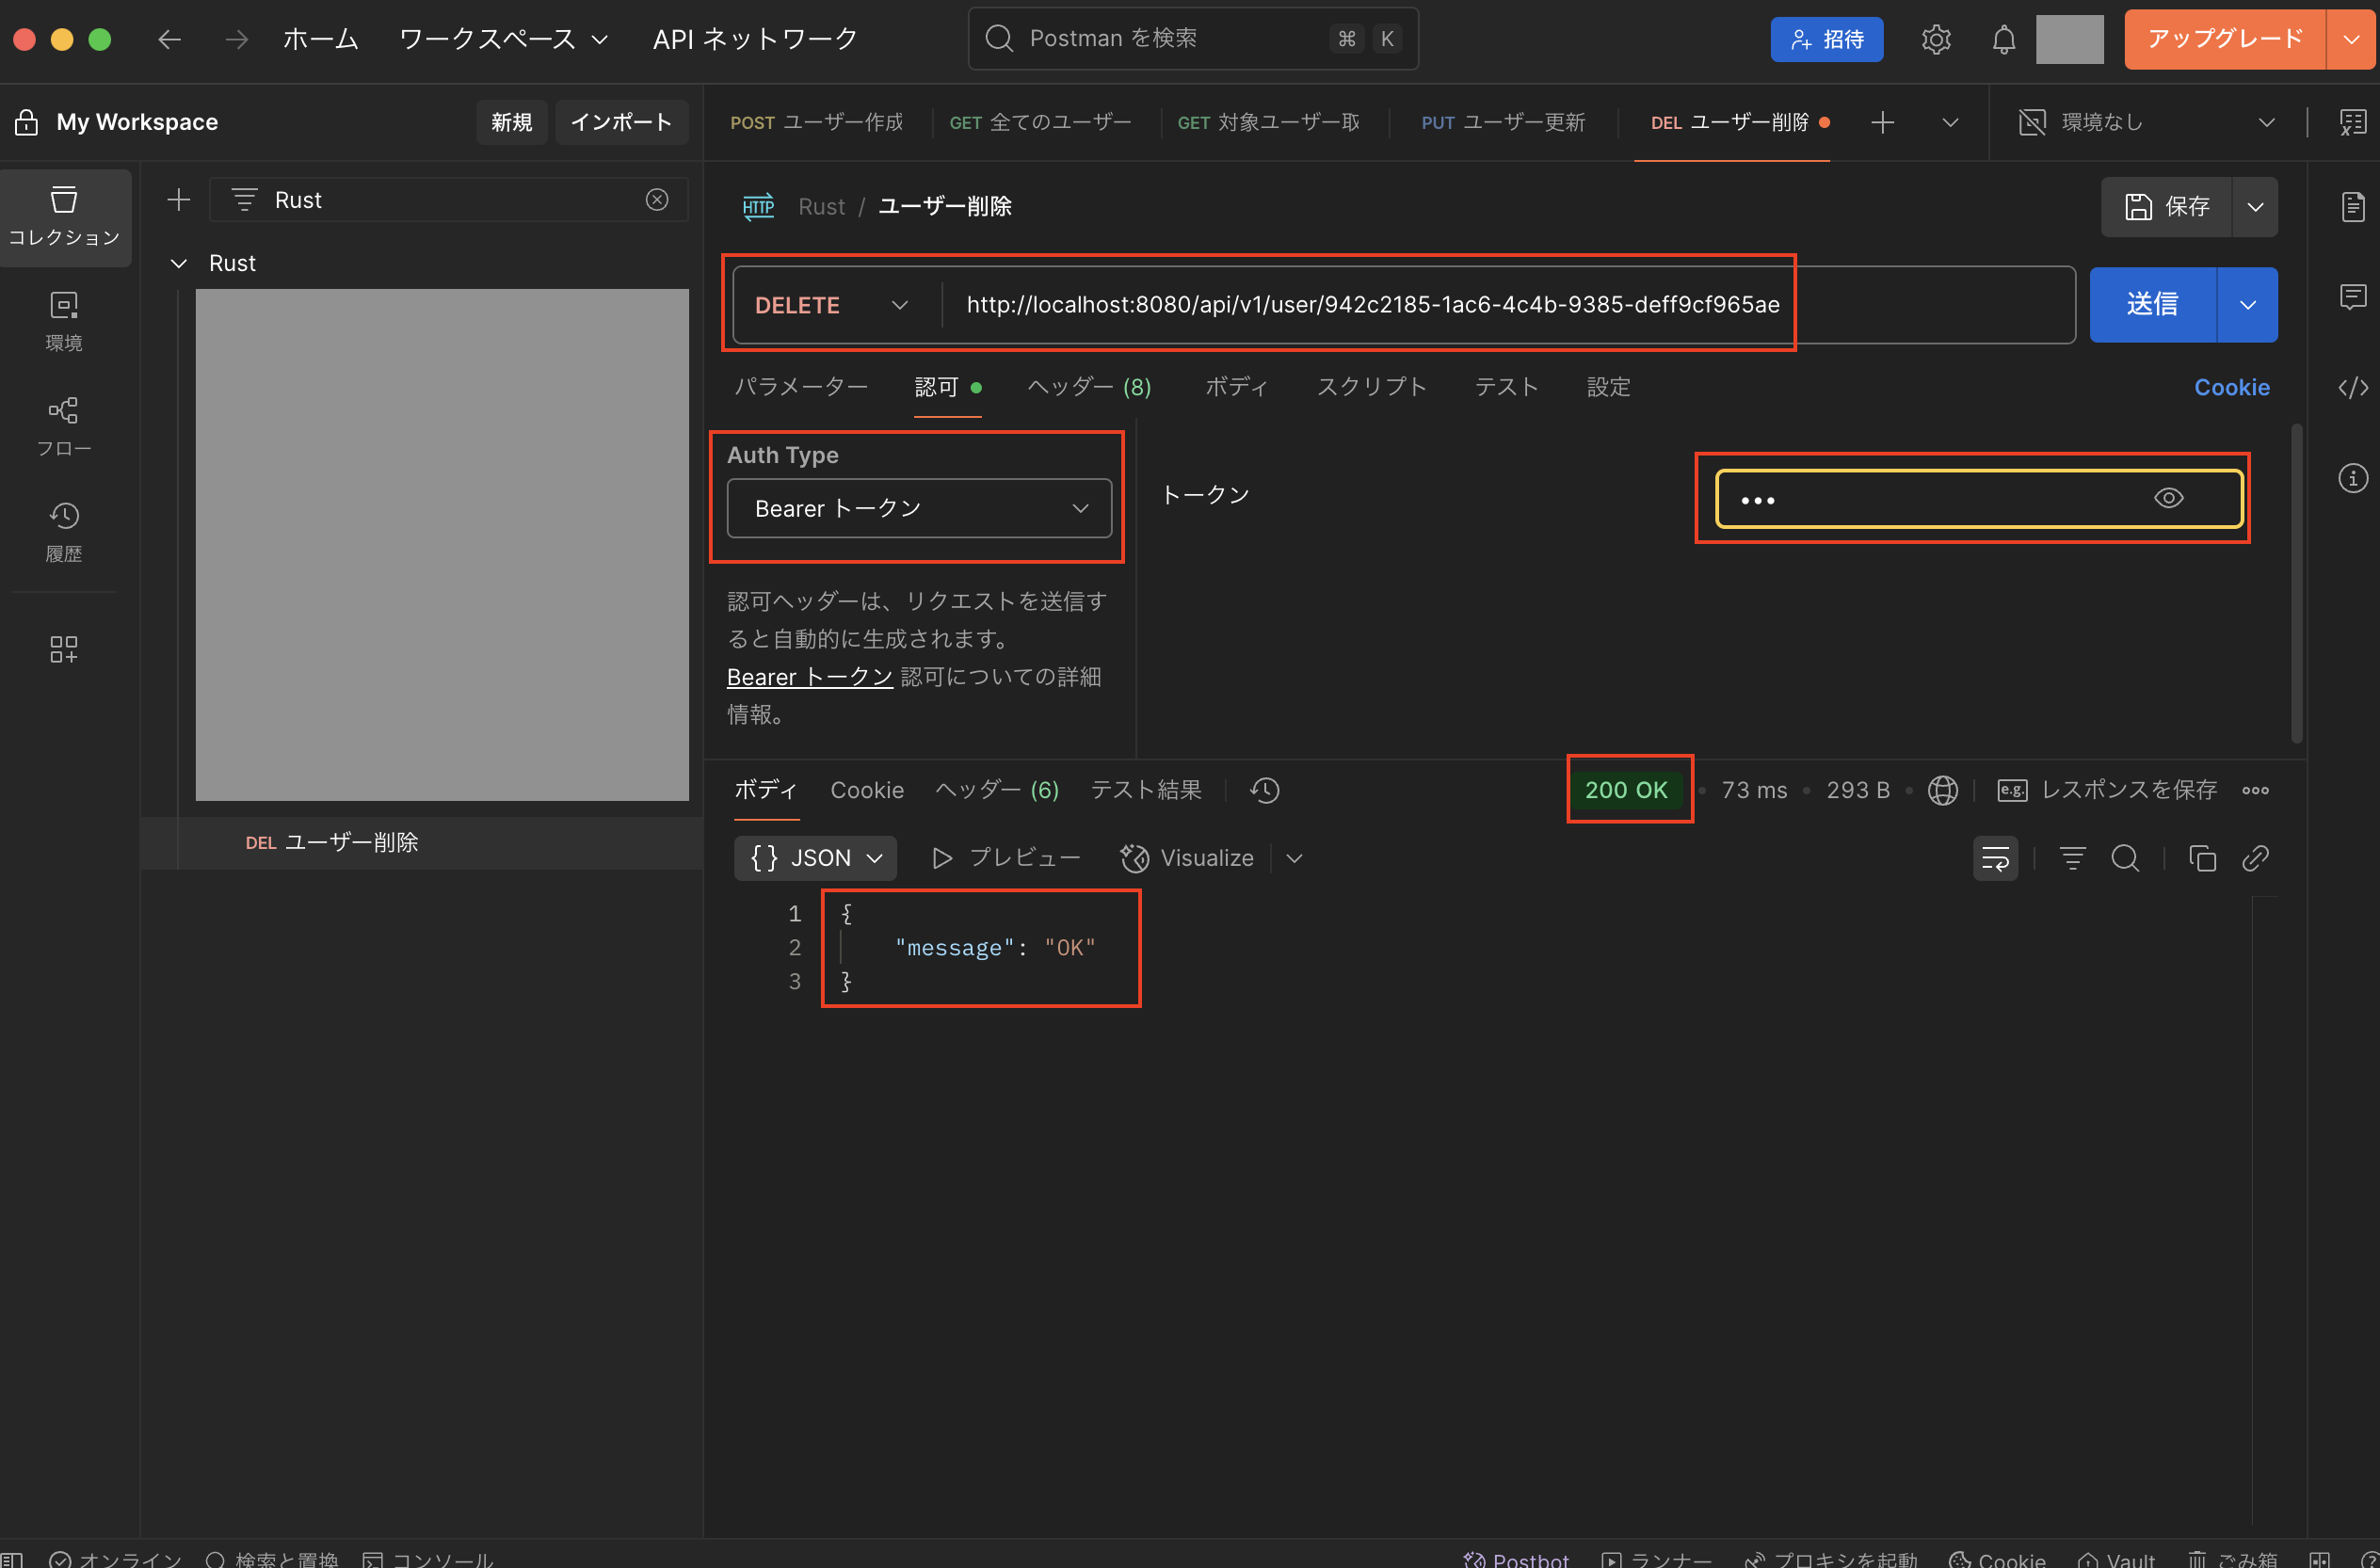Click the 保存 save button
The height and width of the screenshot is (1568, 2380).
click(2166, 207)
